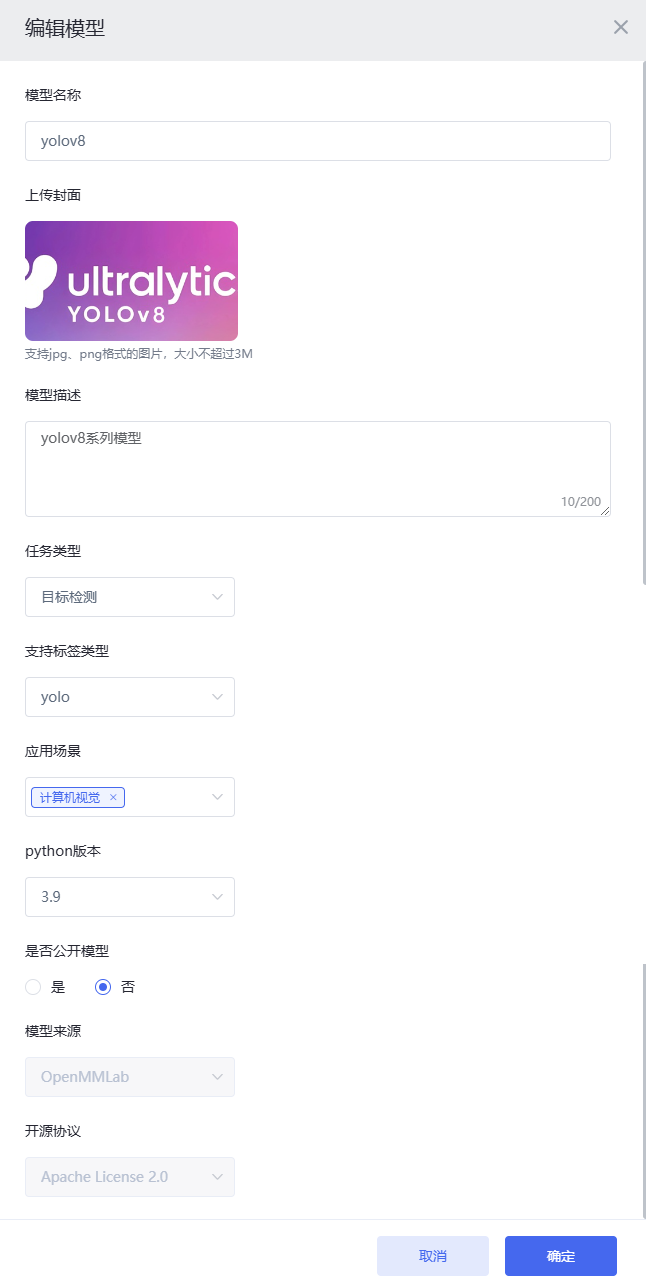
Task: Open the 3.9 python version dropdown
Action: pos(130,897)
